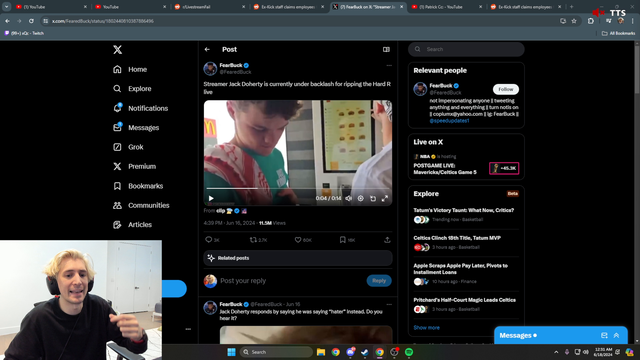Open the xQc Twitch bookmark
640x360 pixels.
(24, 33)
